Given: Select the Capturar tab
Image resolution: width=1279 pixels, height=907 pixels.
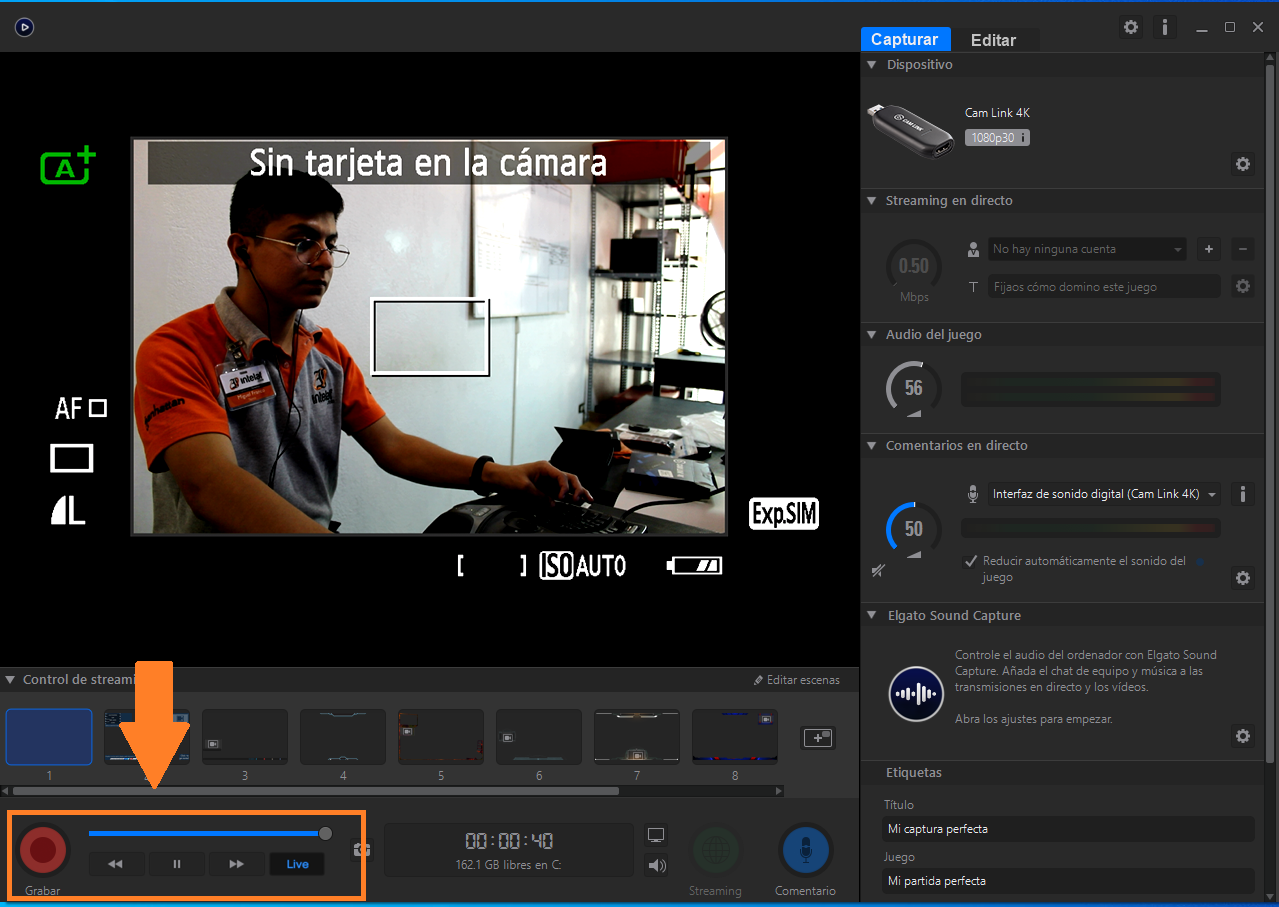Looking at the screenshot, I should coord(904,40).
